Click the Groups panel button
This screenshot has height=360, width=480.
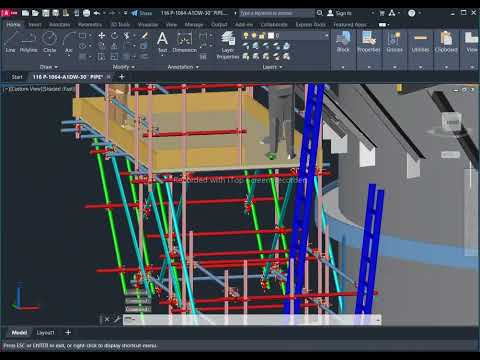[x=395, y=42]
